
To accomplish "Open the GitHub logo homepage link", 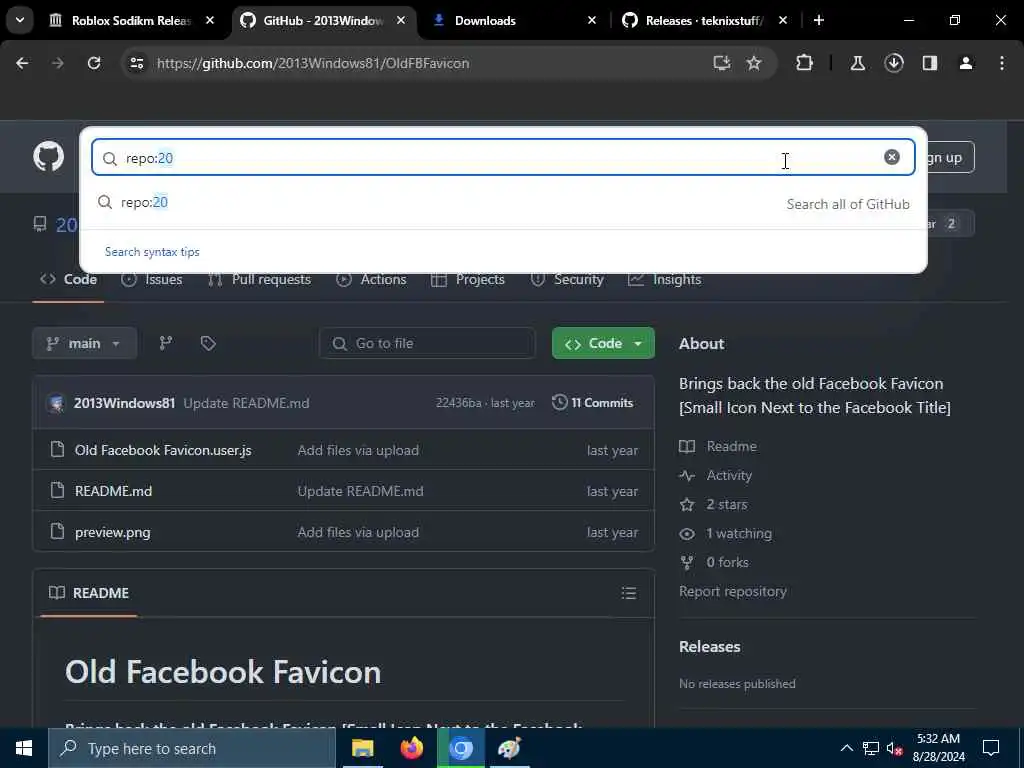I will [x=48, y=157].
